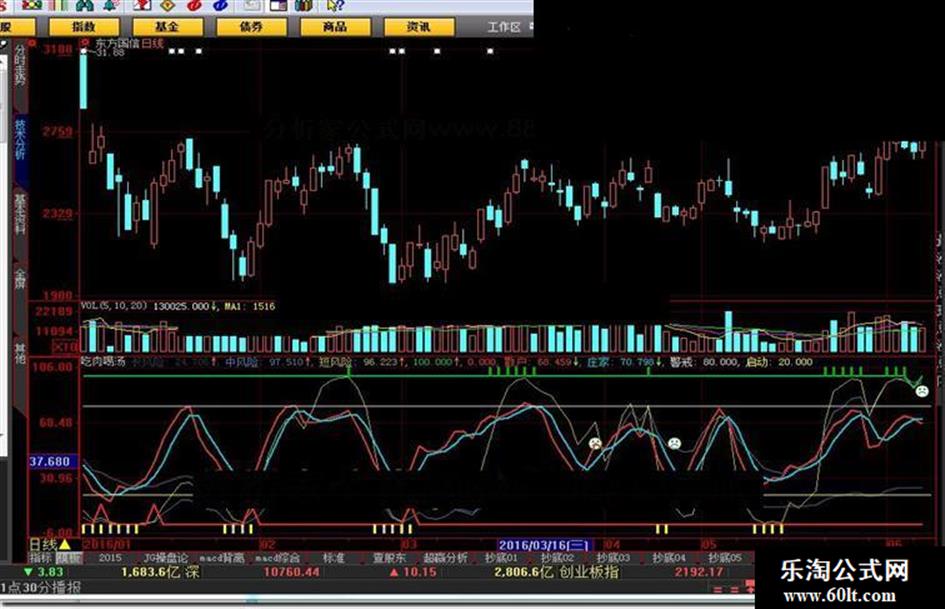
Task: Click the red swirl toolbar icon
Action: (194, 5)
